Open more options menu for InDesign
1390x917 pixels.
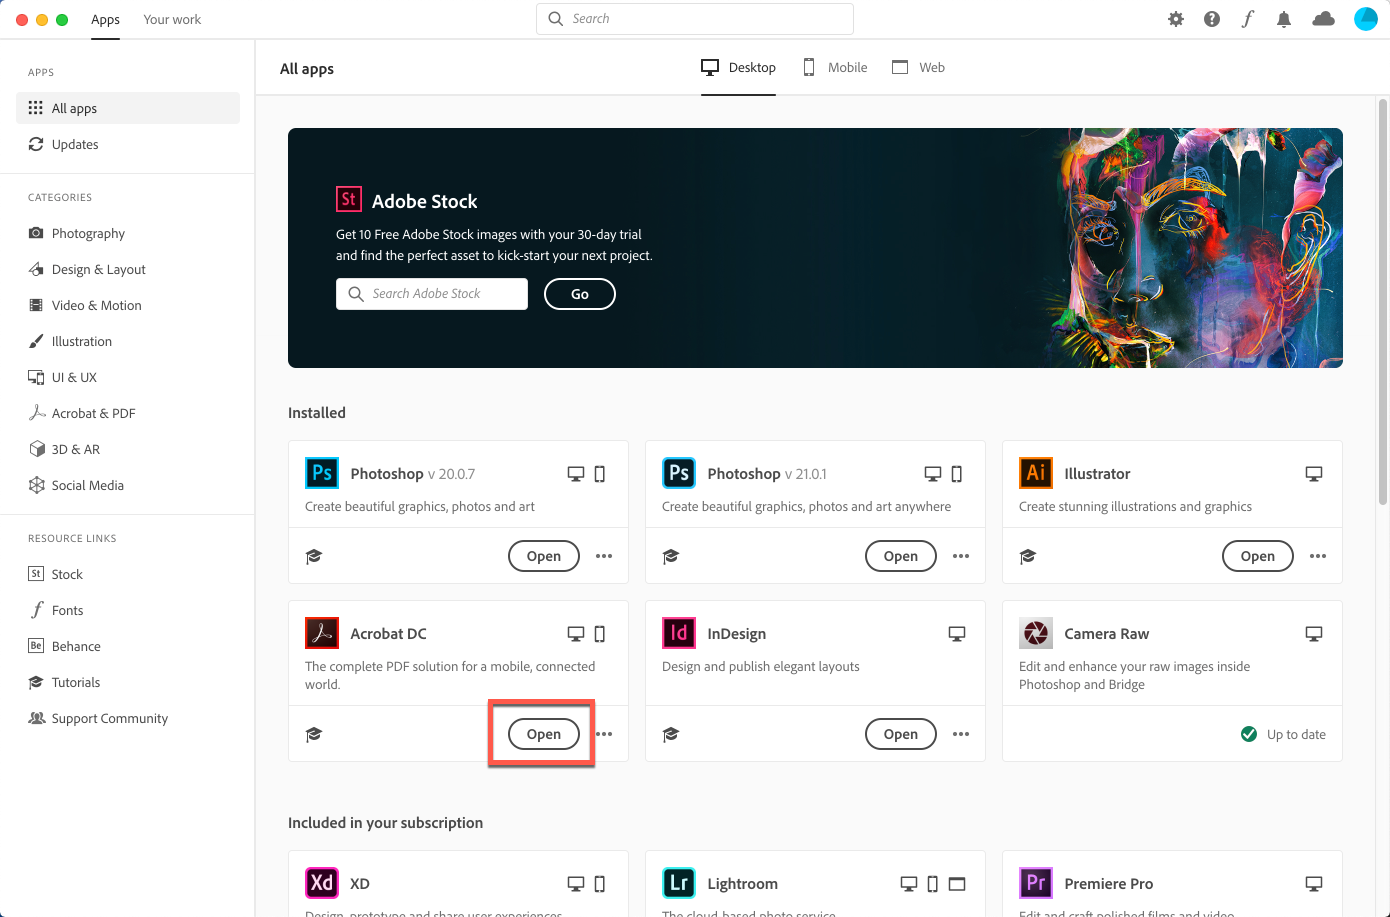(x=961, y=734)
